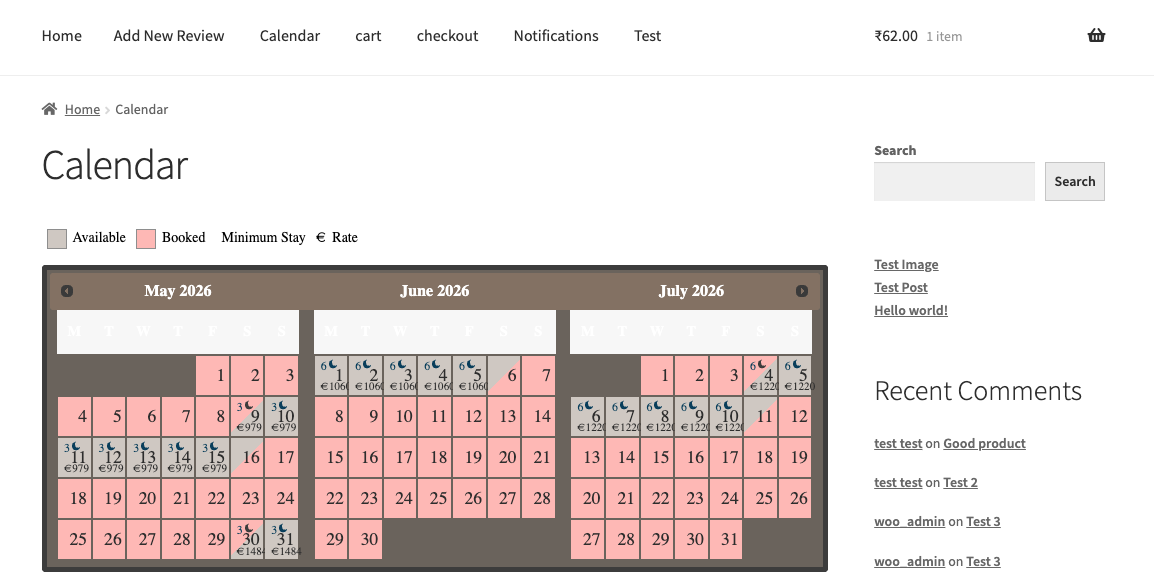The width and height of the screenshot is (1154, 577).
Task: Select May 31 available date
Action: [x=282, y=539]
